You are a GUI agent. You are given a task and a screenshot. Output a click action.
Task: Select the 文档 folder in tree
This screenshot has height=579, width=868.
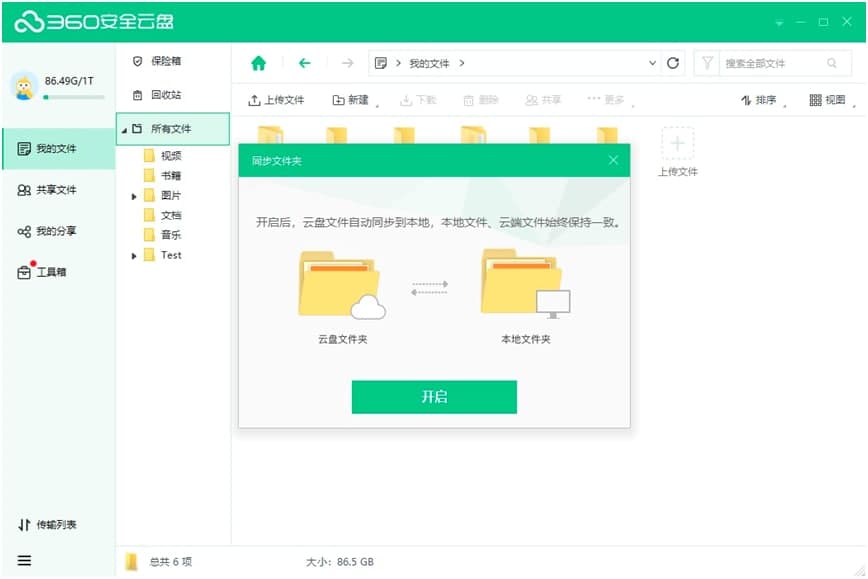[x=163, y=215]
